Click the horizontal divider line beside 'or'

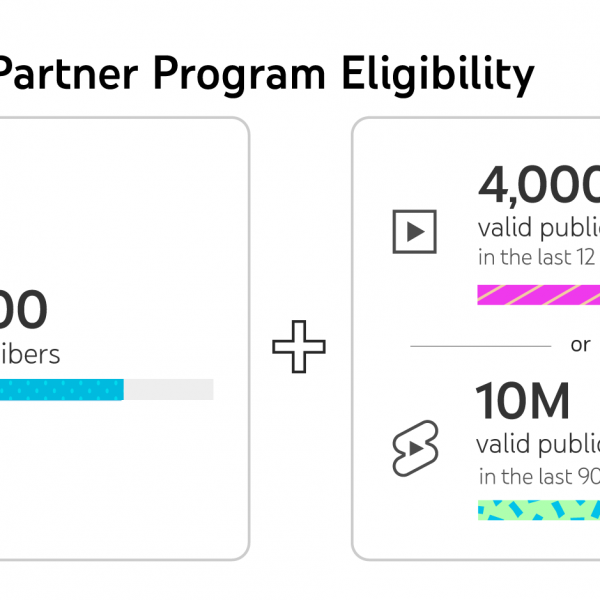tap(481, 346)
